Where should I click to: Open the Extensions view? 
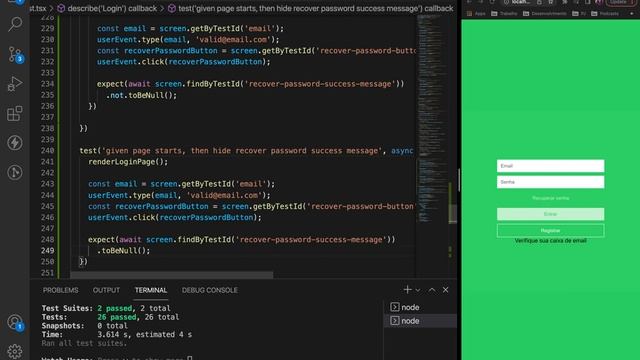click(15, 113)
